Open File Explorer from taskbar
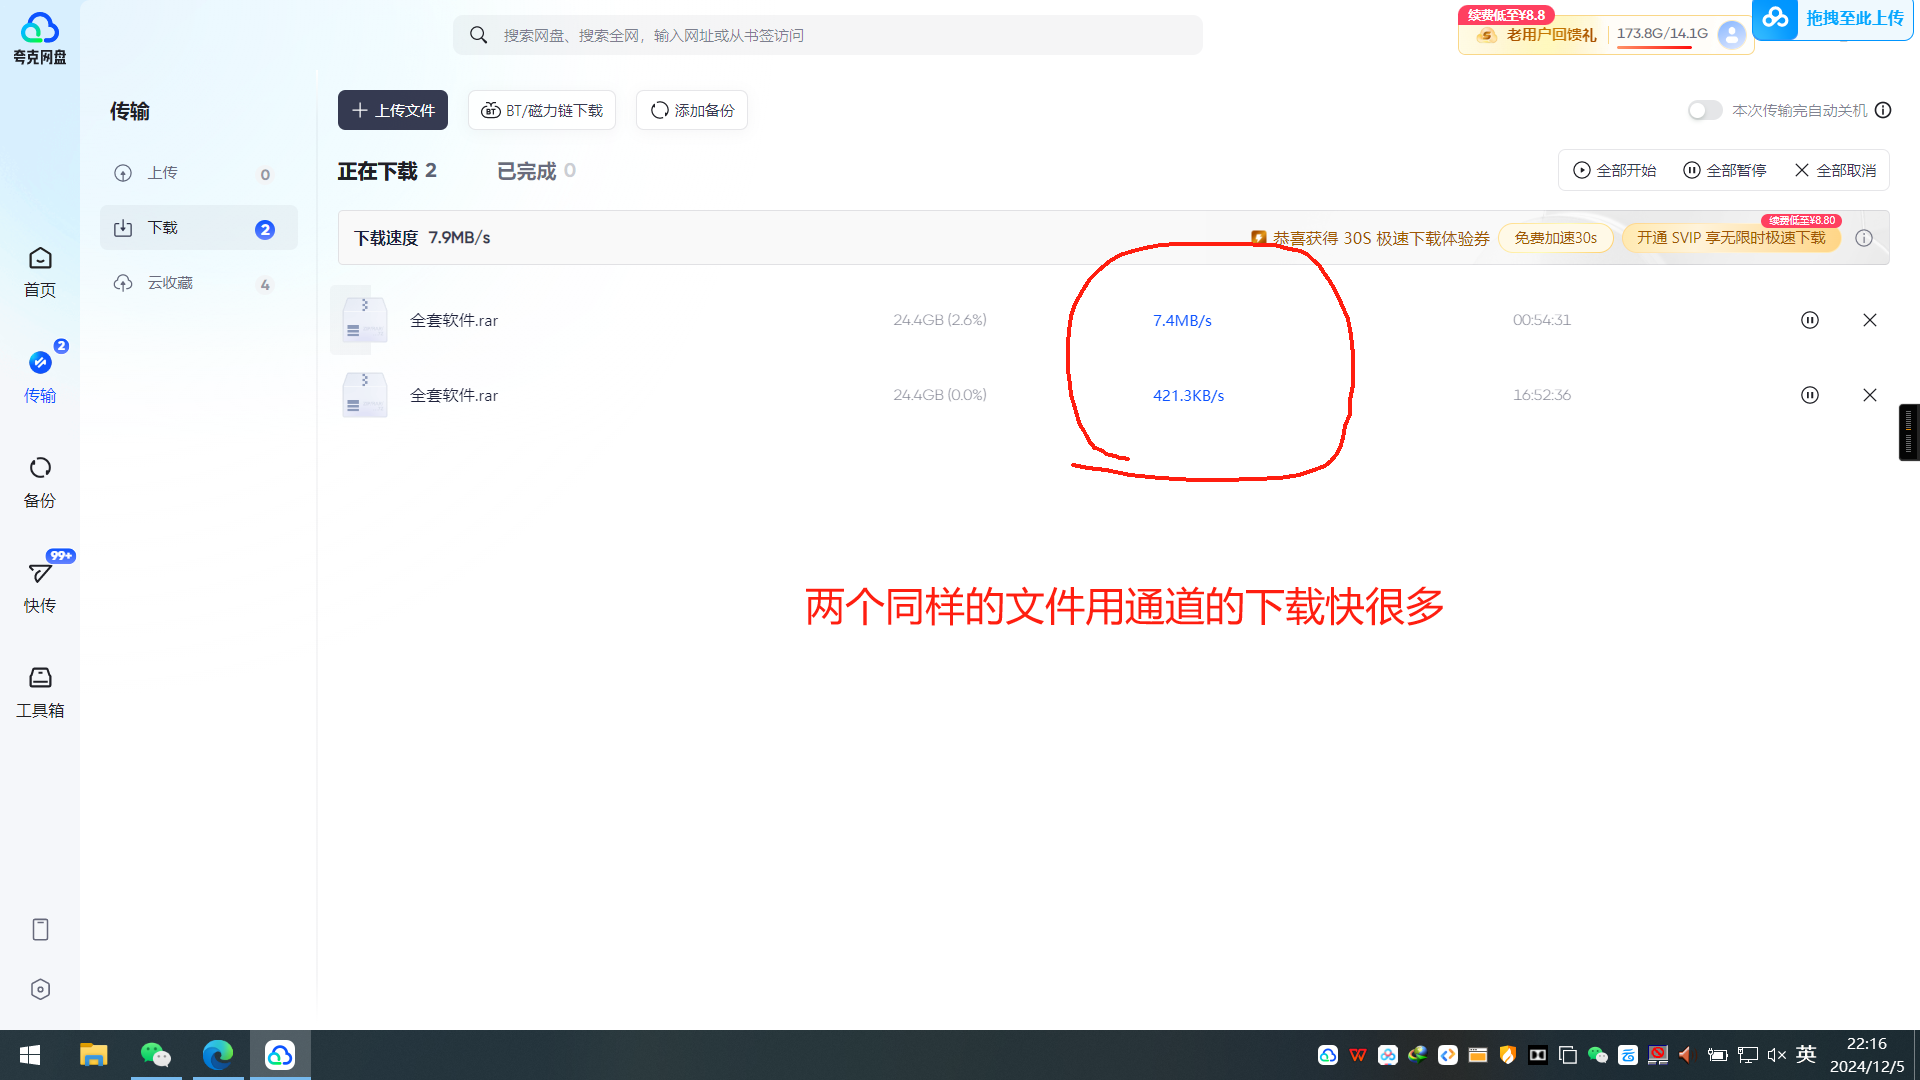This screenshot has height=1080, width=1920. [93, 1055]
